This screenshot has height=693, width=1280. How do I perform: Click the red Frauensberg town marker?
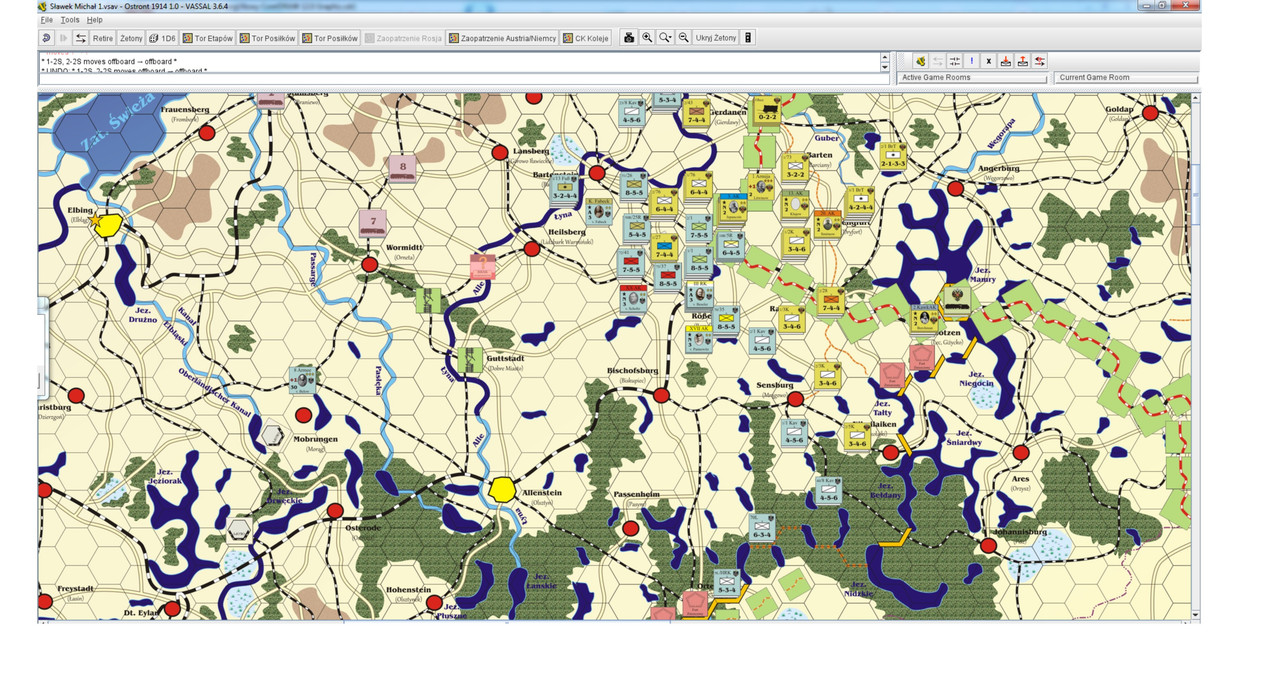click(207, 132)
